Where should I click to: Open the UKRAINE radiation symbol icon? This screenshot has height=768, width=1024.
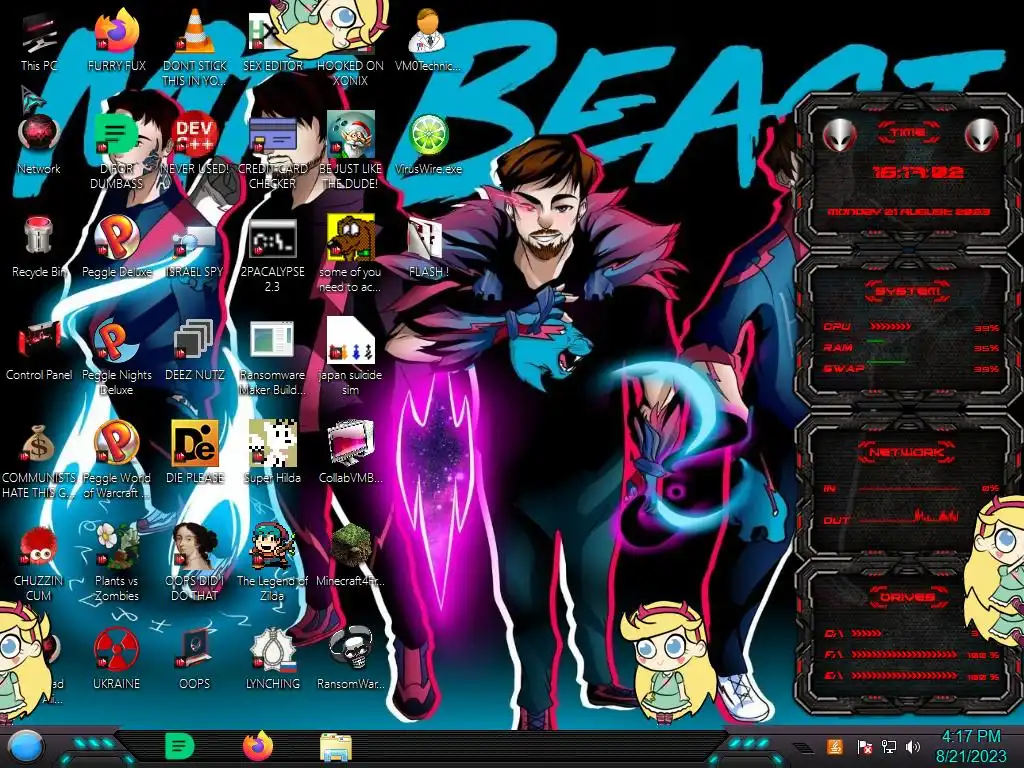(x=116, y=660)
